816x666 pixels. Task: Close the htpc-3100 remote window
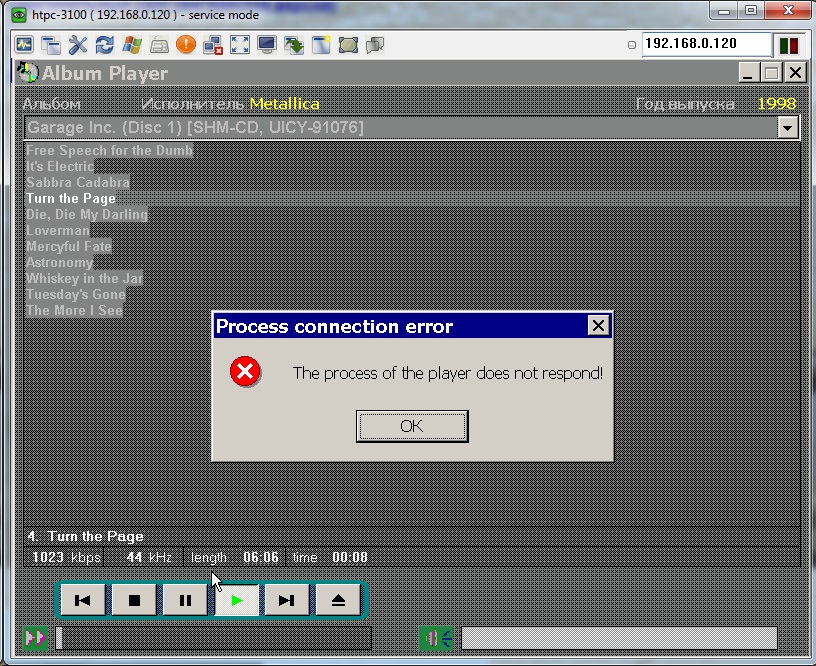[x=789, y=11]
